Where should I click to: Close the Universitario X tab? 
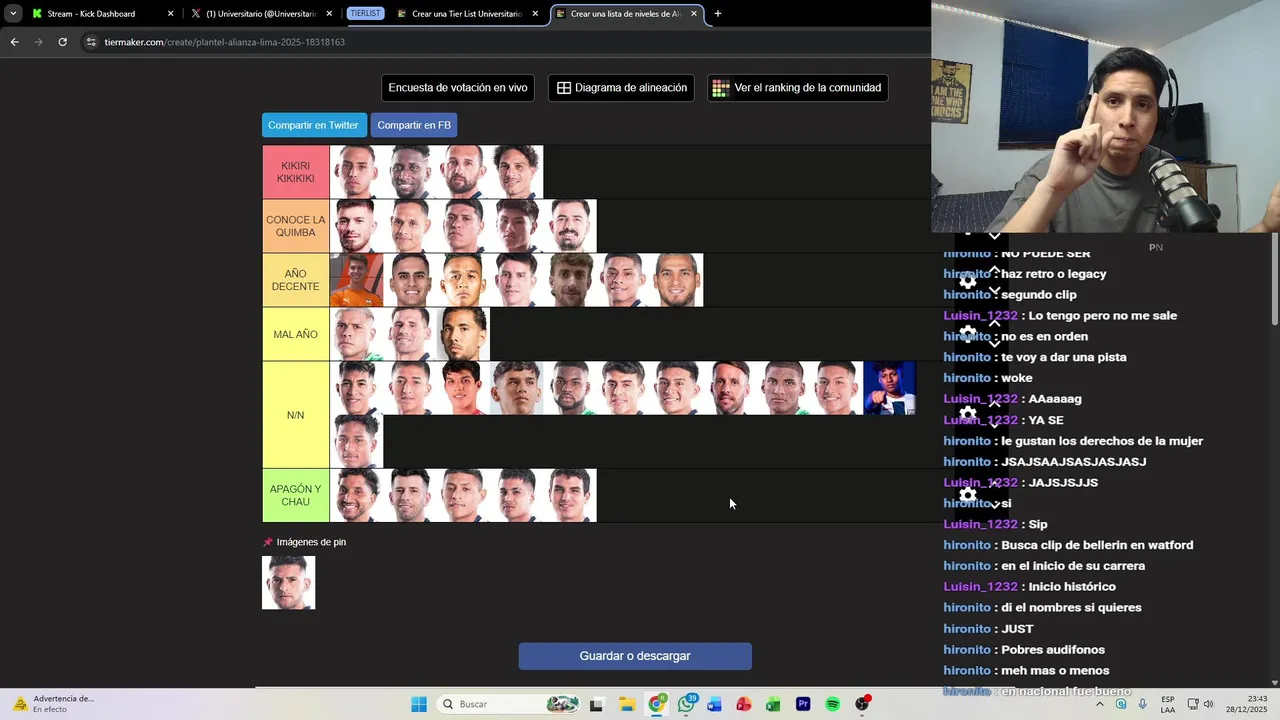pos(329,14)
